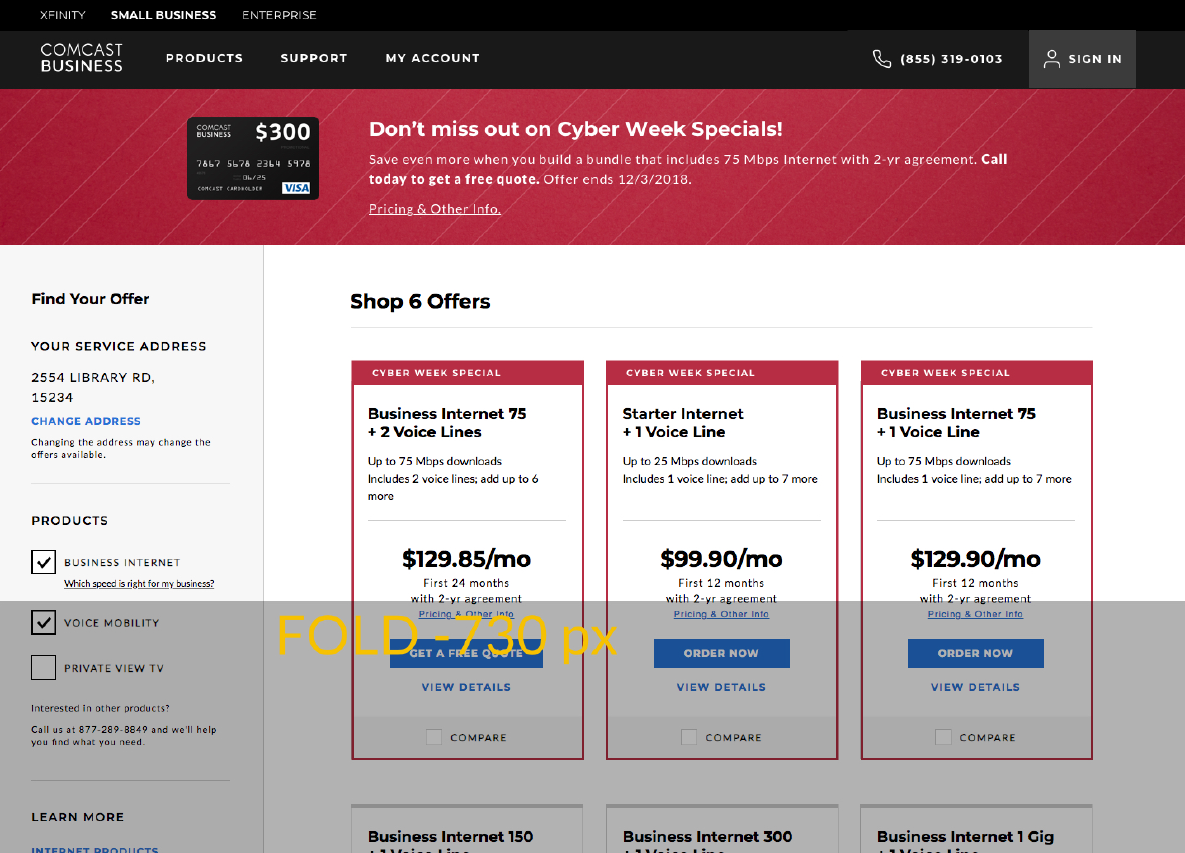Call the (855) 319-0103 number link
Image resolution: width=1185 pixels, height=853 pixels.
click(x=951, y=59)
